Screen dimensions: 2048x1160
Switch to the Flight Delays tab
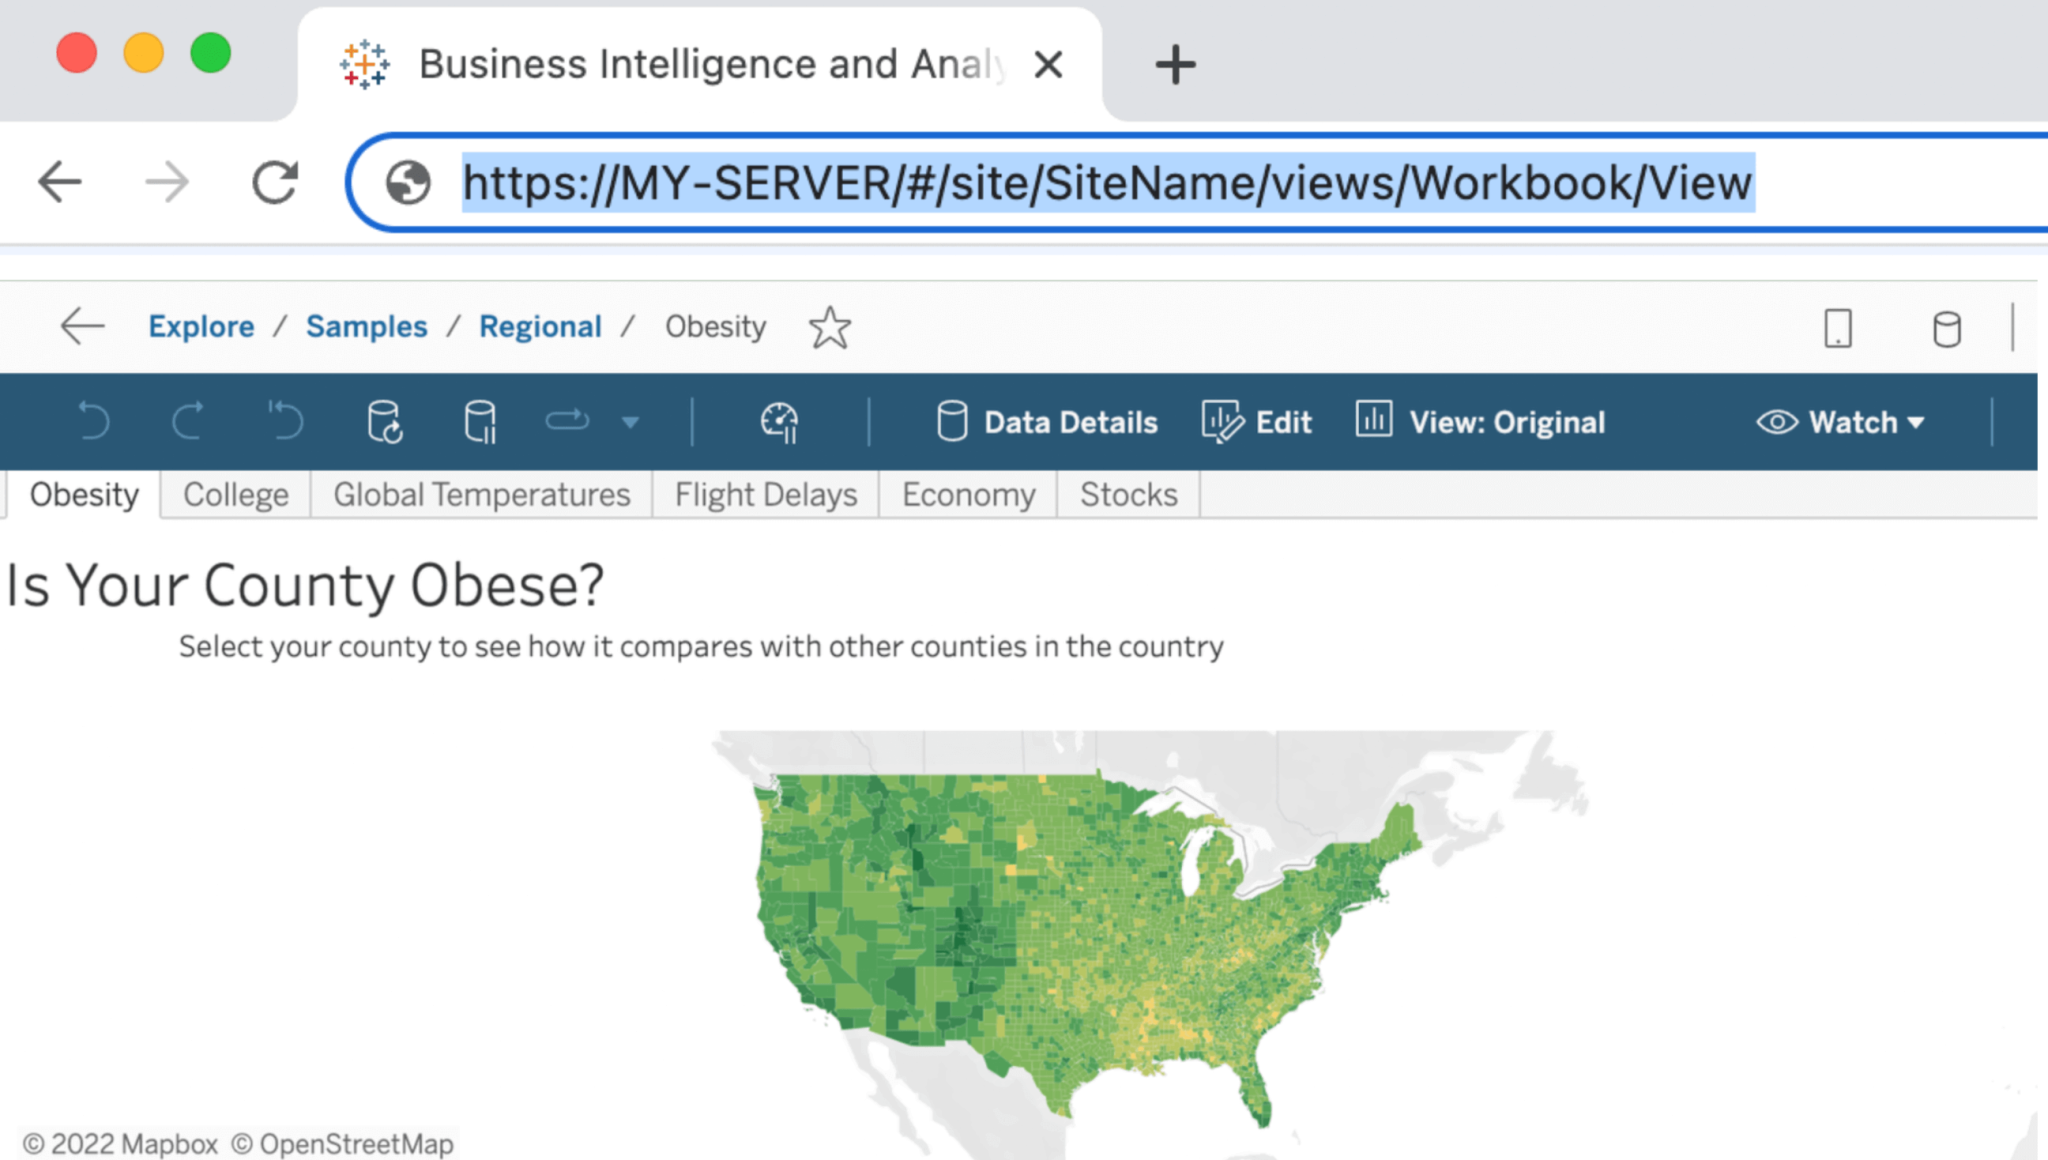click(x=765, y=493)
